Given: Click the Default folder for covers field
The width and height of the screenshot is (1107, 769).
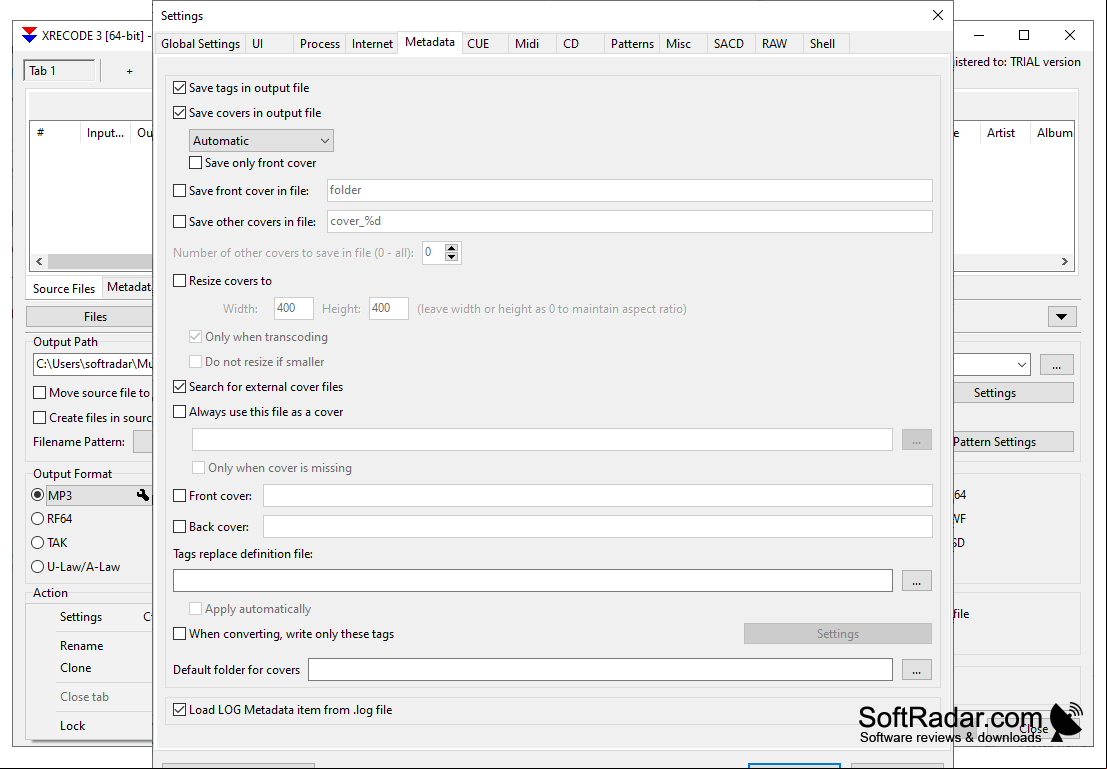Looking at the screenshot, I should coord(600,669).
